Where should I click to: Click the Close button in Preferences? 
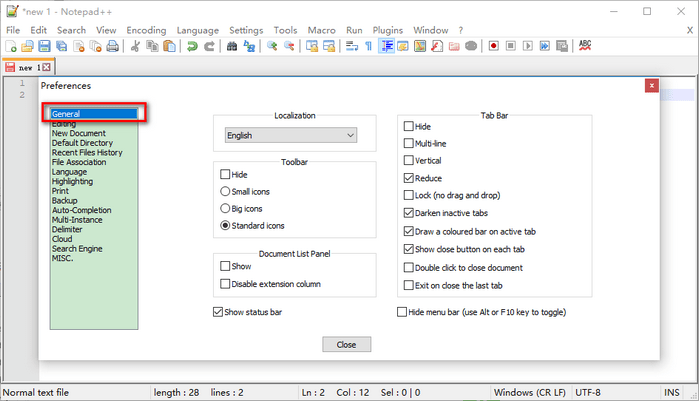346,344
